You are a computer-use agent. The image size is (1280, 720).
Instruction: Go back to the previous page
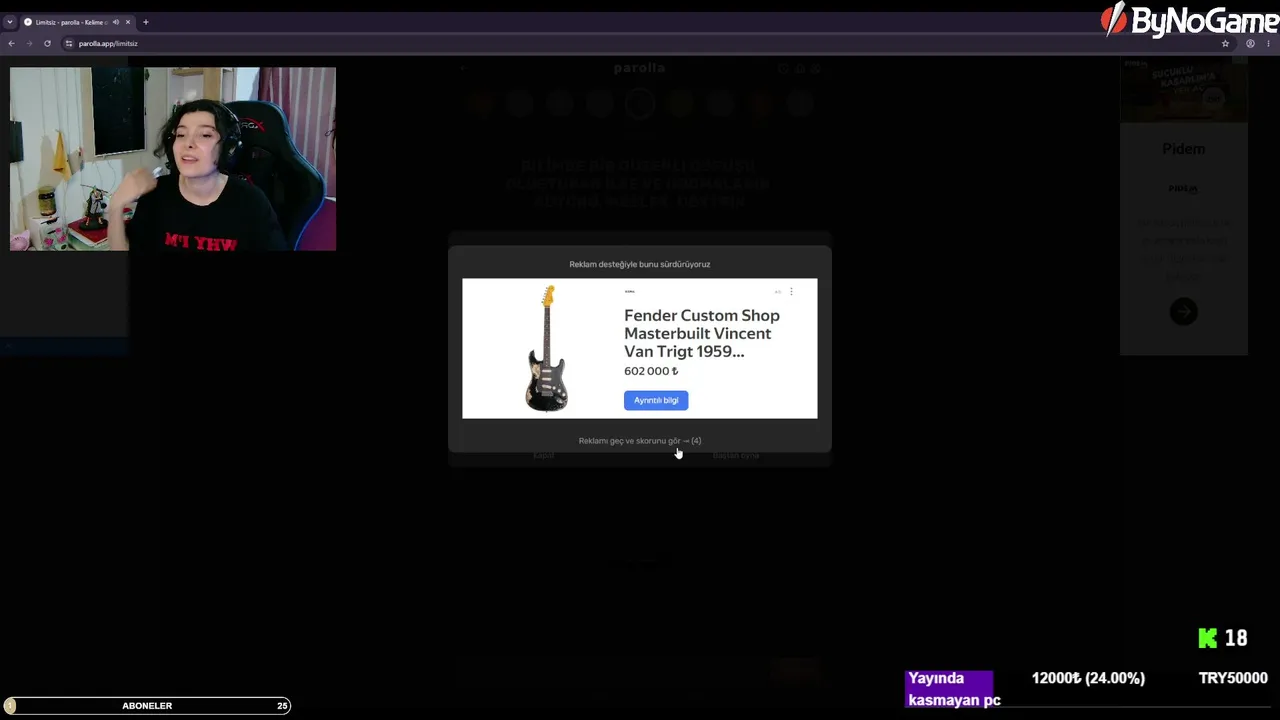coord(11,44)
